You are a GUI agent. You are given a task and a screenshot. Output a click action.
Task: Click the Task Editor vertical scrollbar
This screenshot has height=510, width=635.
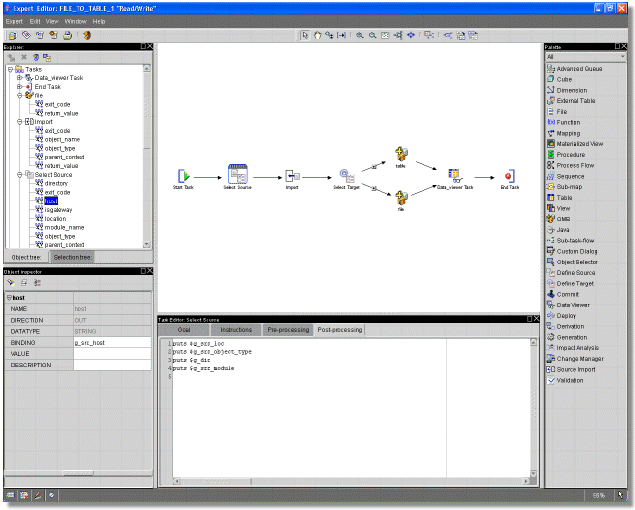pos(533,408)
